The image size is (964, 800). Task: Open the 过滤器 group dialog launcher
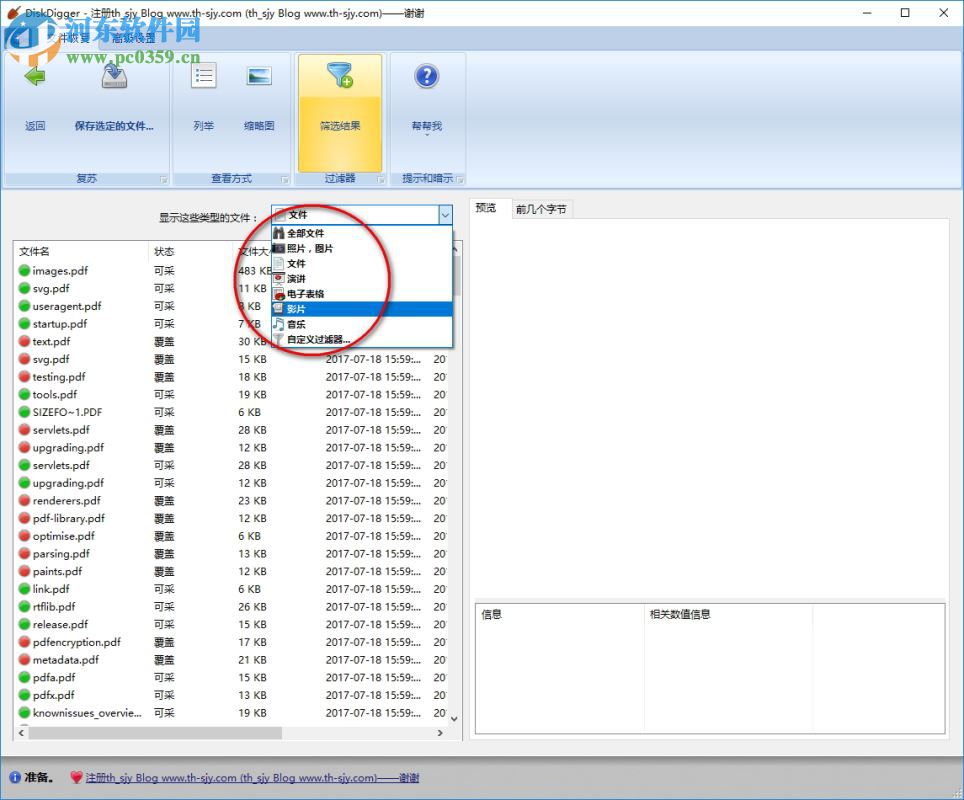[381, 180]
